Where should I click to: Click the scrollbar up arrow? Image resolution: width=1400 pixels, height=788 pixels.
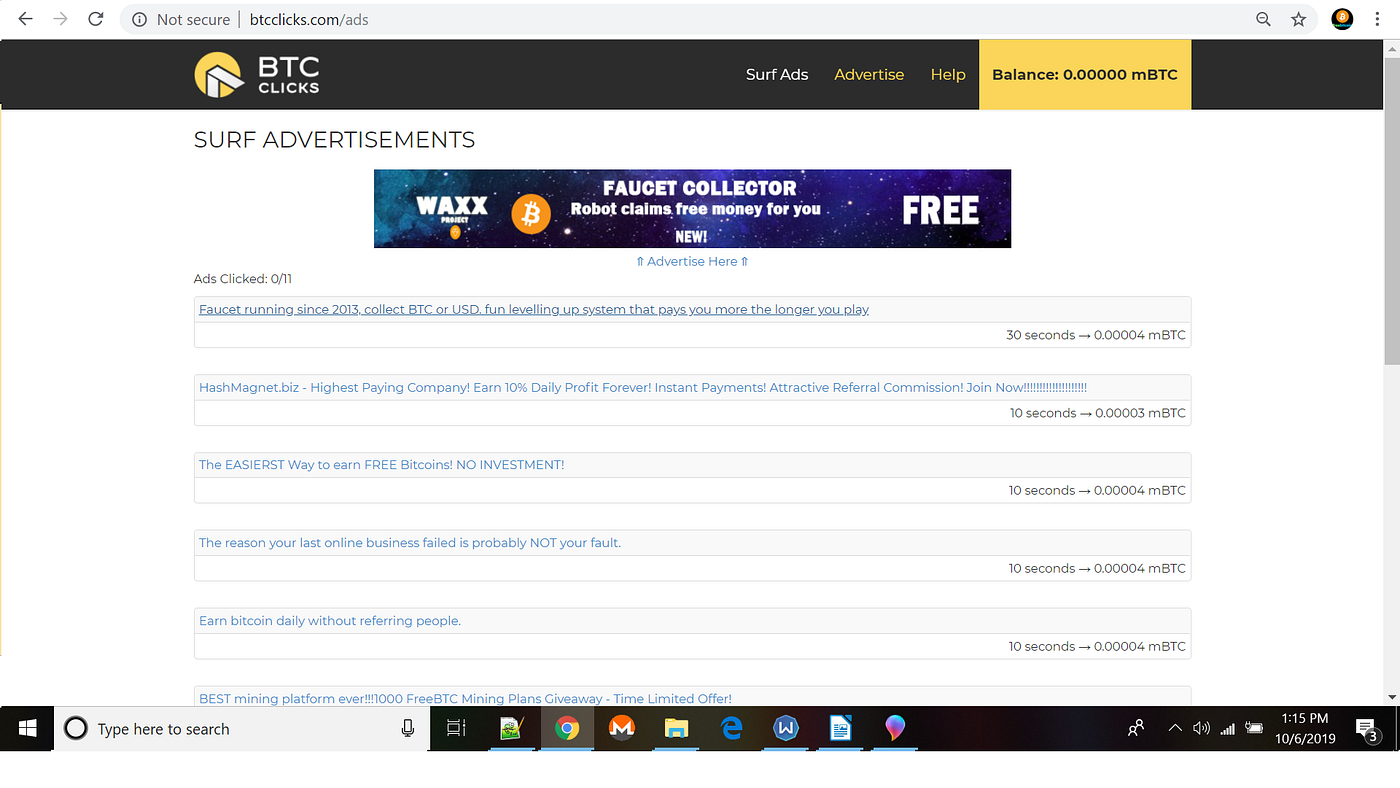tap(1391, 47)
